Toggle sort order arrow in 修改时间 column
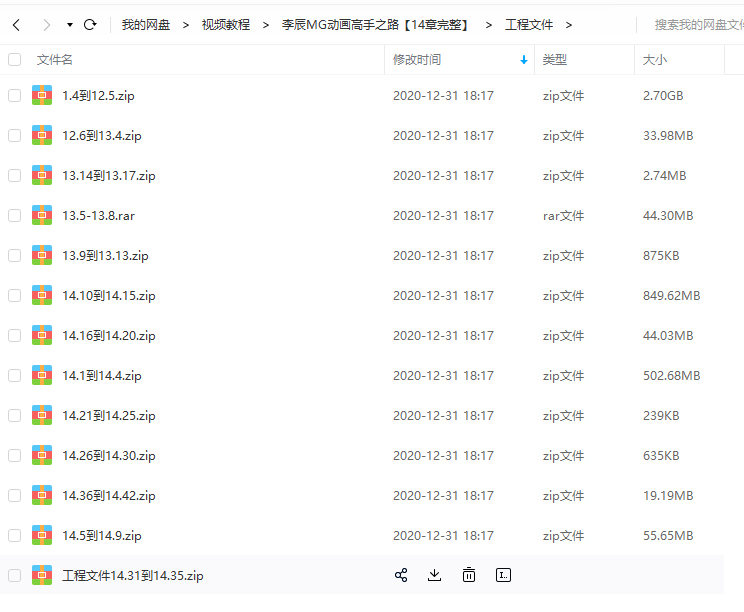Image resolution: width=744 pixels, height=612 pixels. pyautogui.click(x=524, y=60)
